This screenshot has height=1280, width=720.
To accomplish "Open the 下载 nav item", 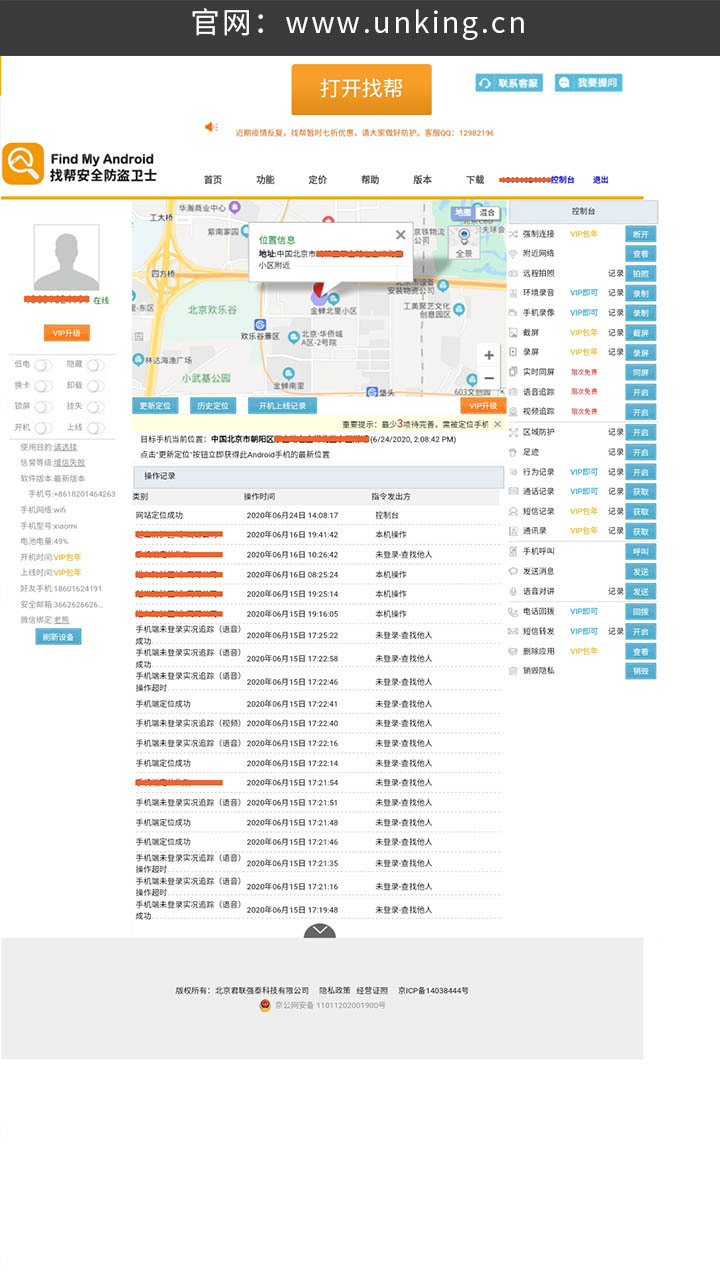I will [x=475, y=180].
